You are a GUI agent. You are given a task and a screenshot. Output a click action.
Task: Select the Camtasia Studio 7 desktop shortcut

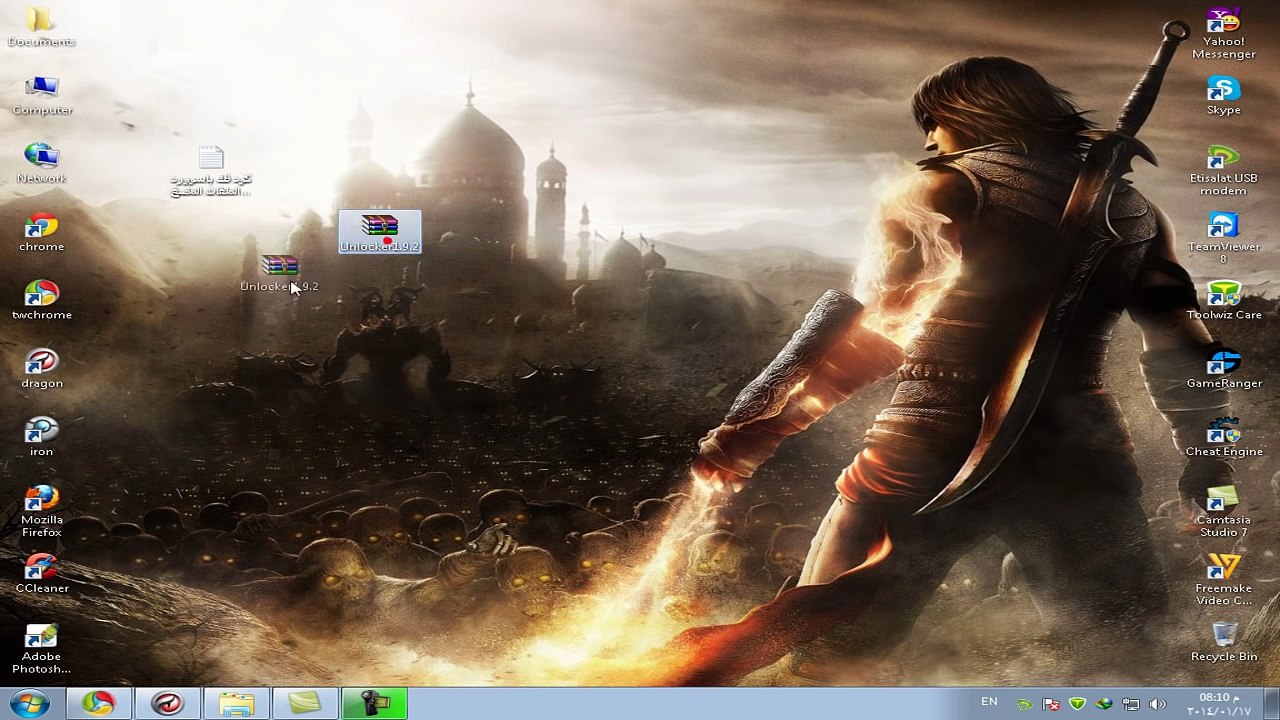click(x=1224, y=512)
